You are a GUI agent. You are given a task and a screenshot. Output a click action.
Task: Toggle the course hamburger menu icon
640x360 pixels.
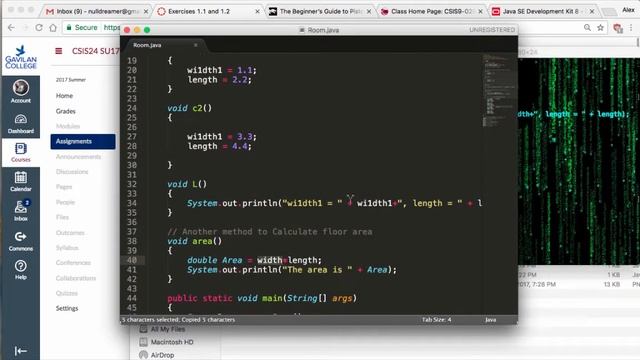(59, 51)
